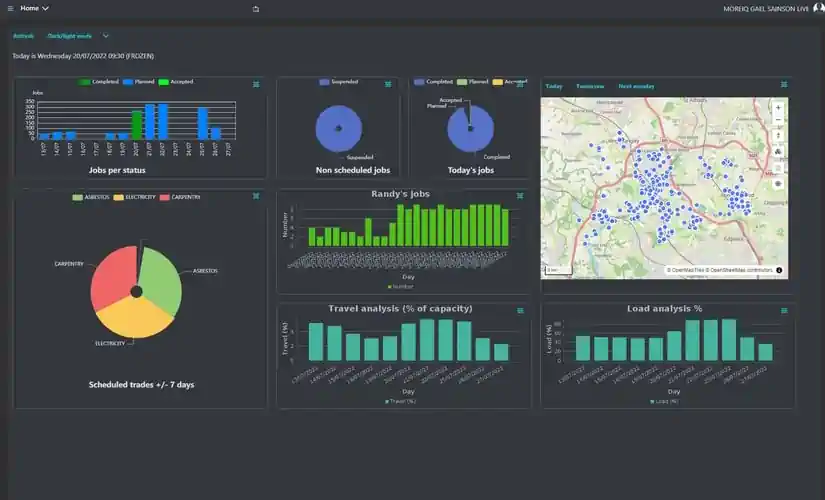Zoom in on the map
This screenshot has width=825, height=500.
(778, 108)
